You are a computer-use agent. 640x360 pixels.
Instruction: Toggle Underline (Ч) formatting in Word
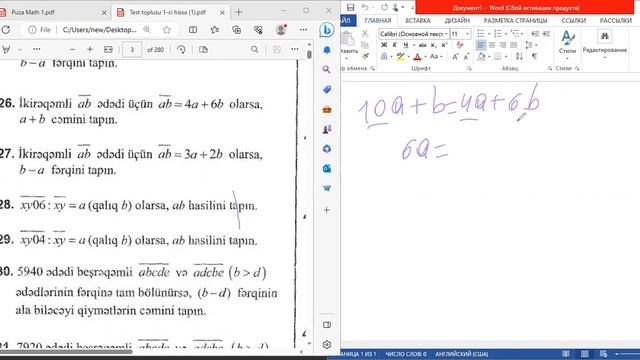click(x=405, y=45)
